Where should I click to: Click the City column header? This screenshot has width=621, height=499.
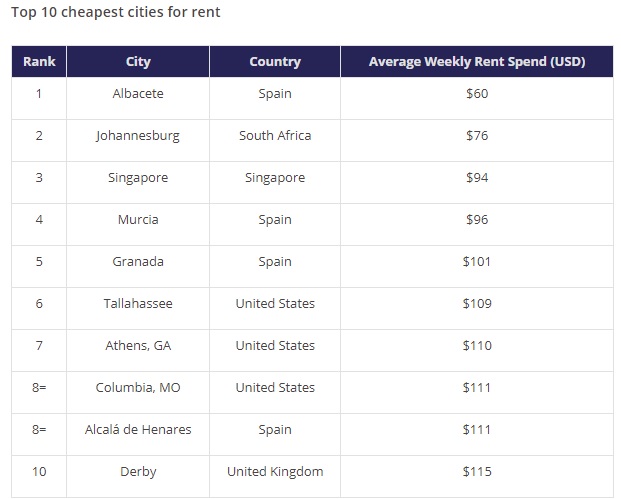tap(138, 61)
